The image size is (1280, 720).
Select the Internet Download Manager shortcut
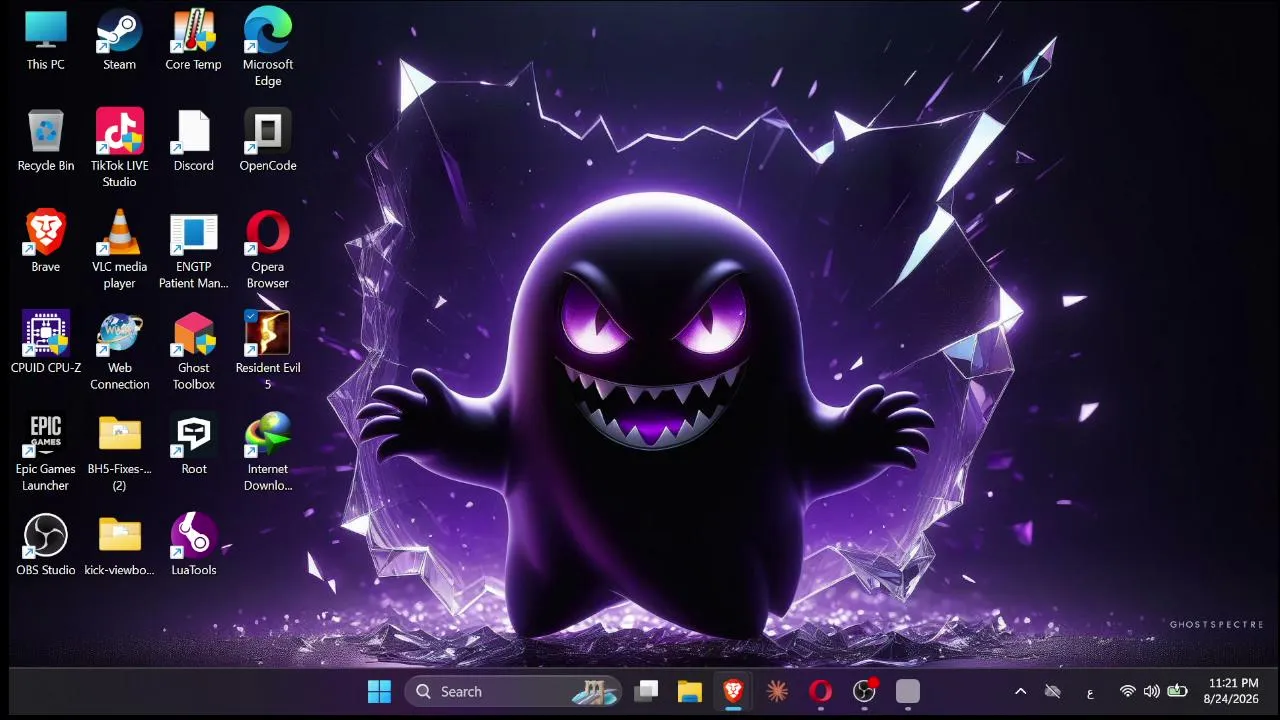(268, 452)
